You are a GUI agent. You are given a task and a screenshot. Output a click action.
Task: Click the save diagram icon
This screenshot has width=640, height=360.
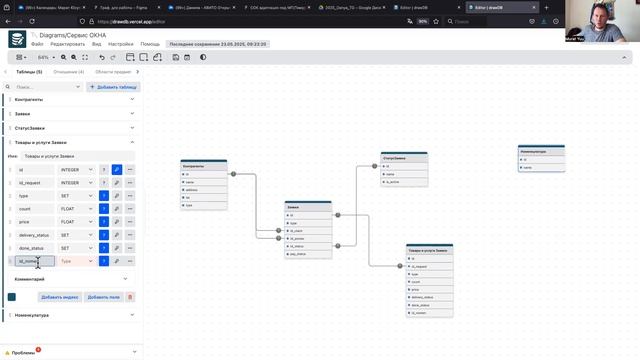point(176,58)
